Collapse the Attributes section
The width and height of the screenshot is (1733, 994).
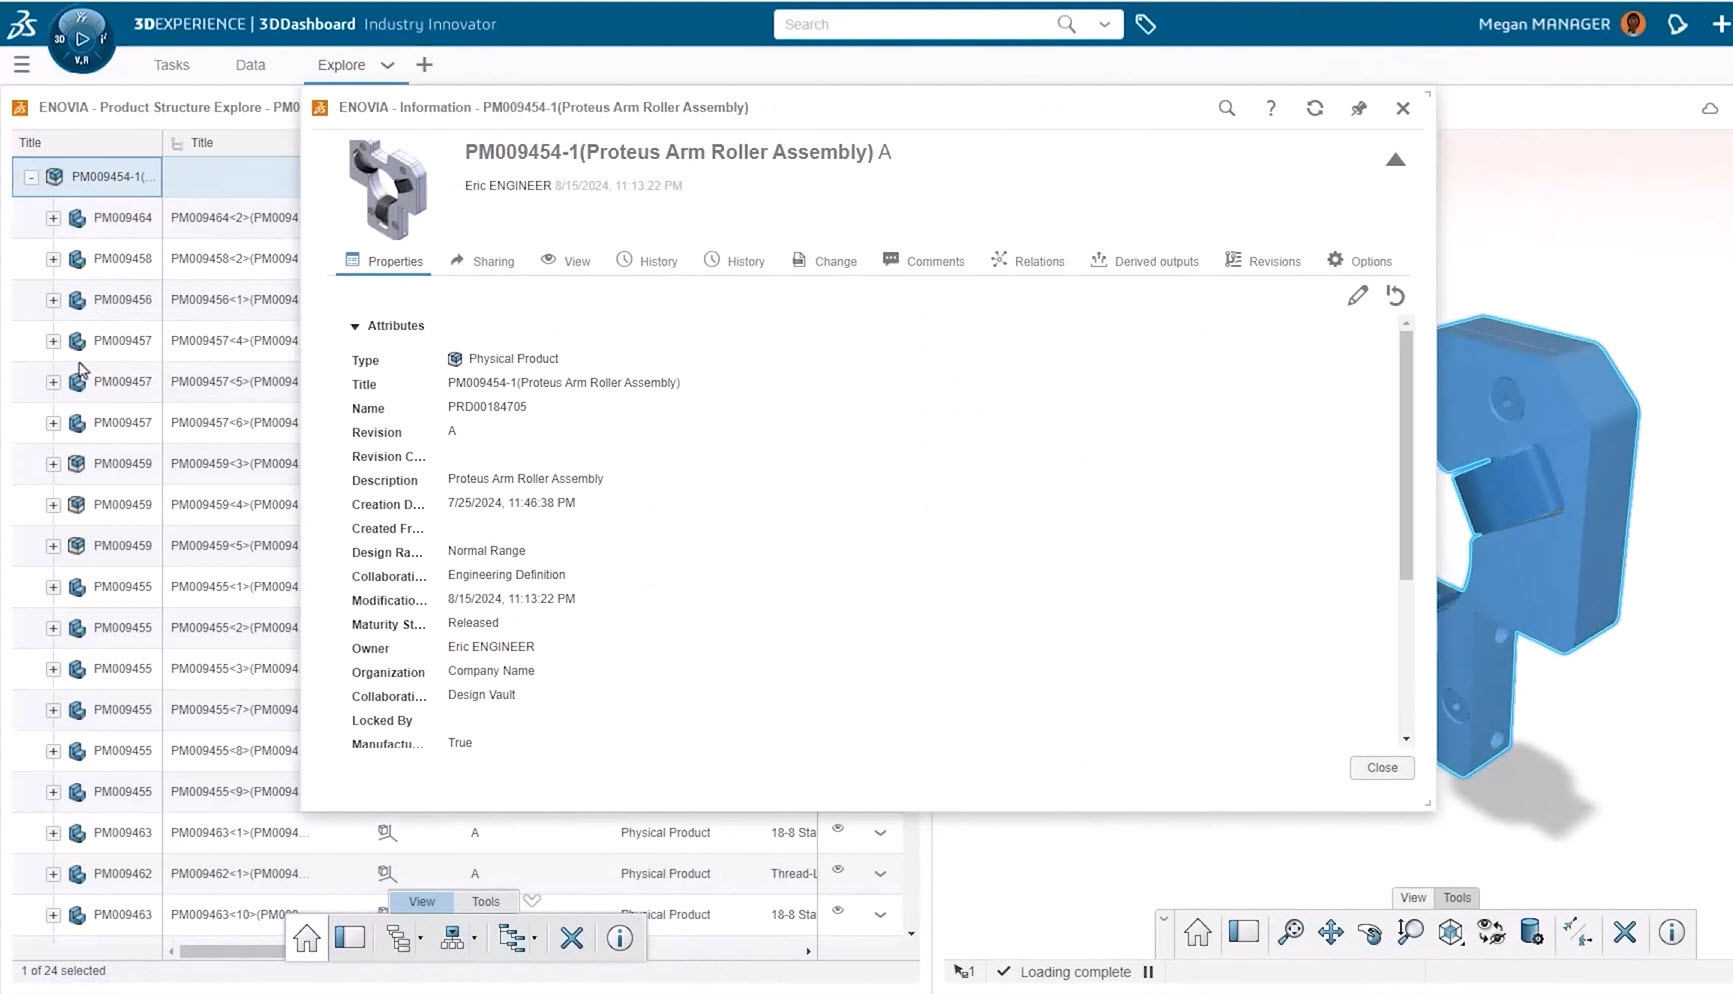tap(355, 327)
